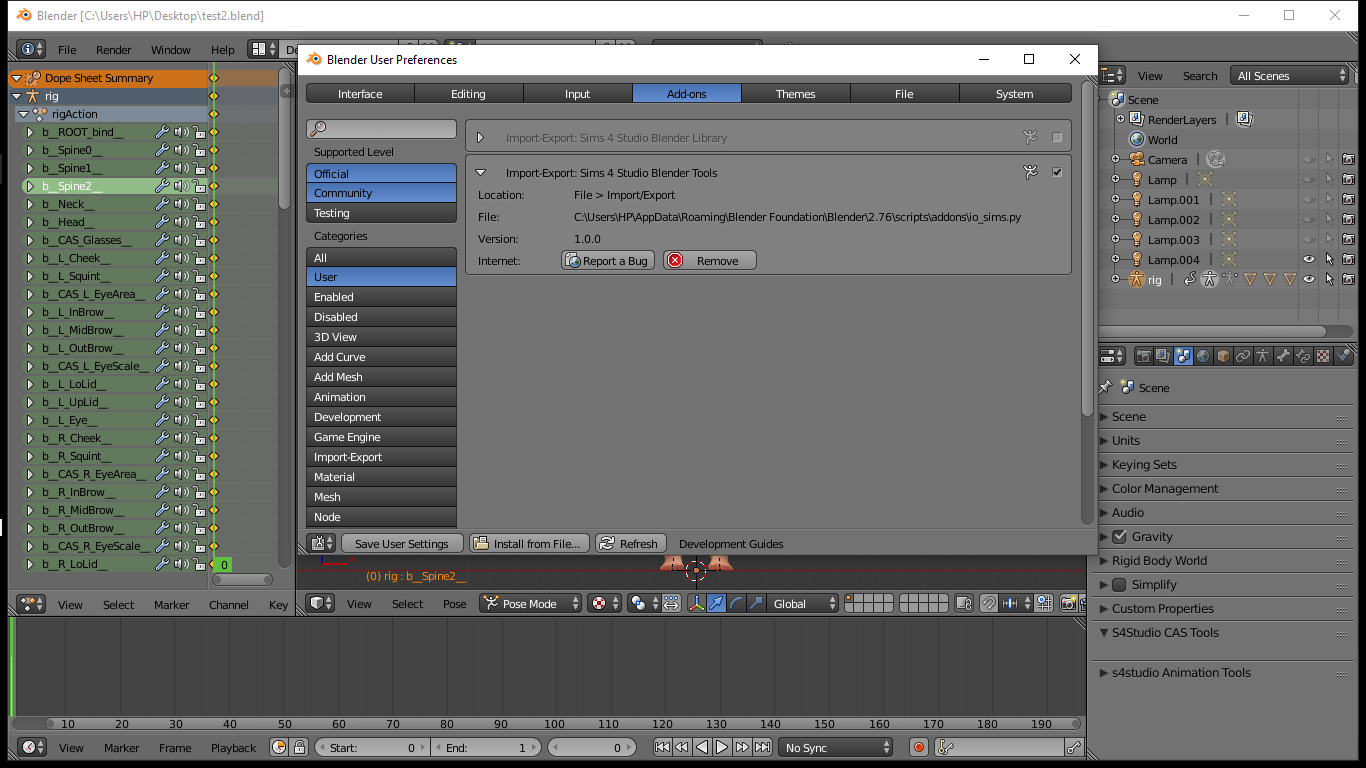Lock the b__Neck__ channel
This screenshot has height=768, width=1366.
tap(200, 204)
